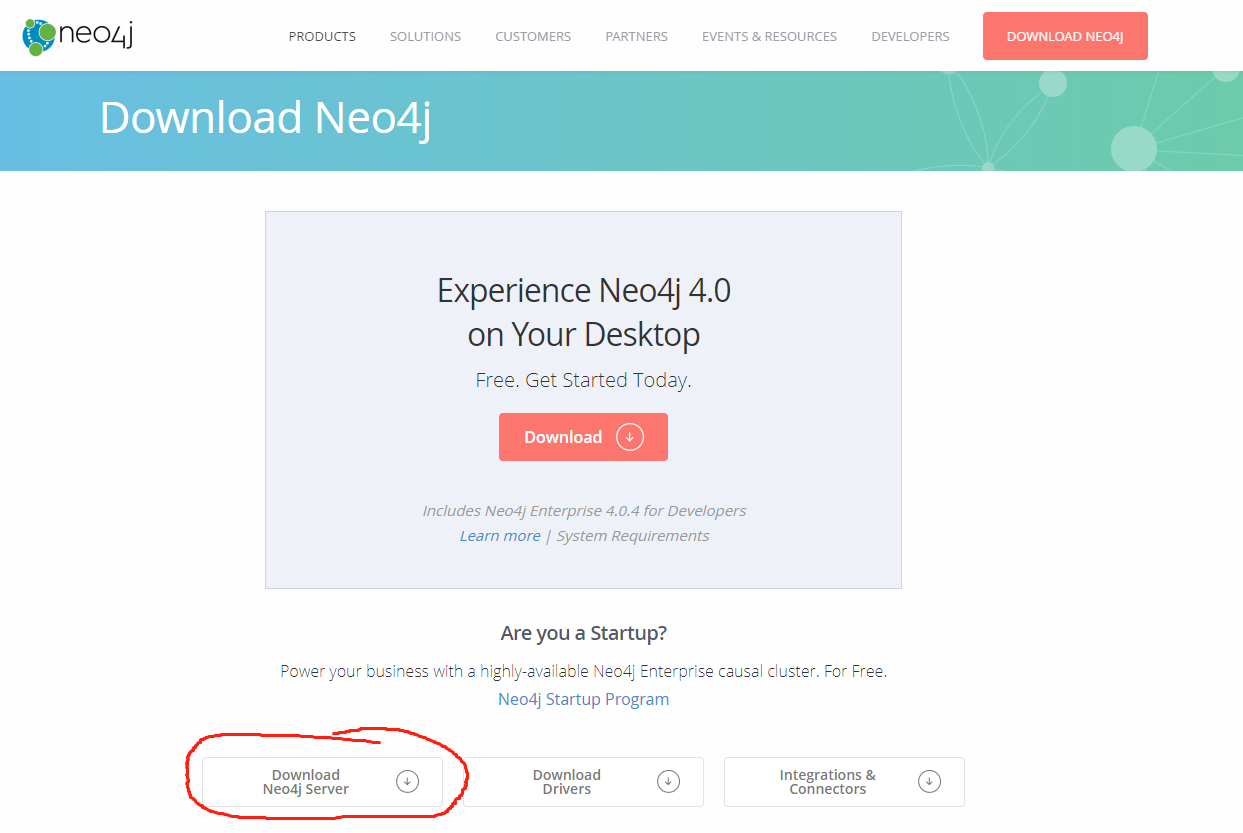Click the arrow icon next to Download Neo4j Server
This screenshot has height=833, width=1243.
[x=408, y=781]
